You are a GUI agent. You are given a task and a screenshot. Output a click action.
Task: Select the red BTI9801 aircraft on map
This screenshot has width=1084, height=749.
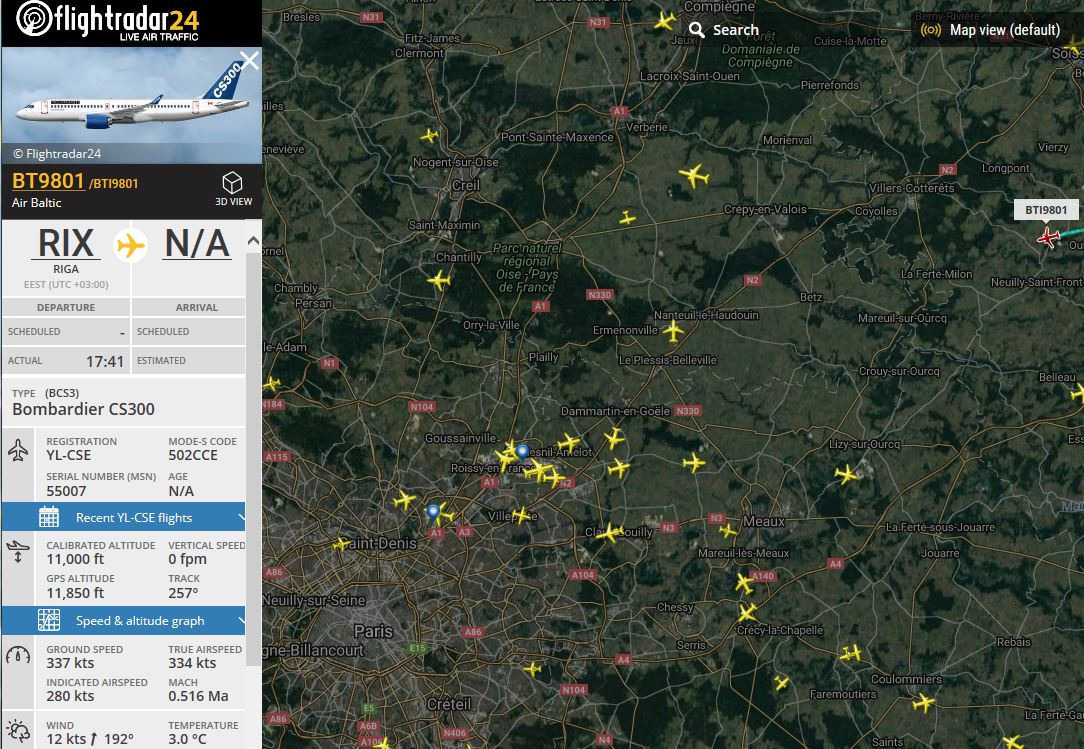(1049, 238)
